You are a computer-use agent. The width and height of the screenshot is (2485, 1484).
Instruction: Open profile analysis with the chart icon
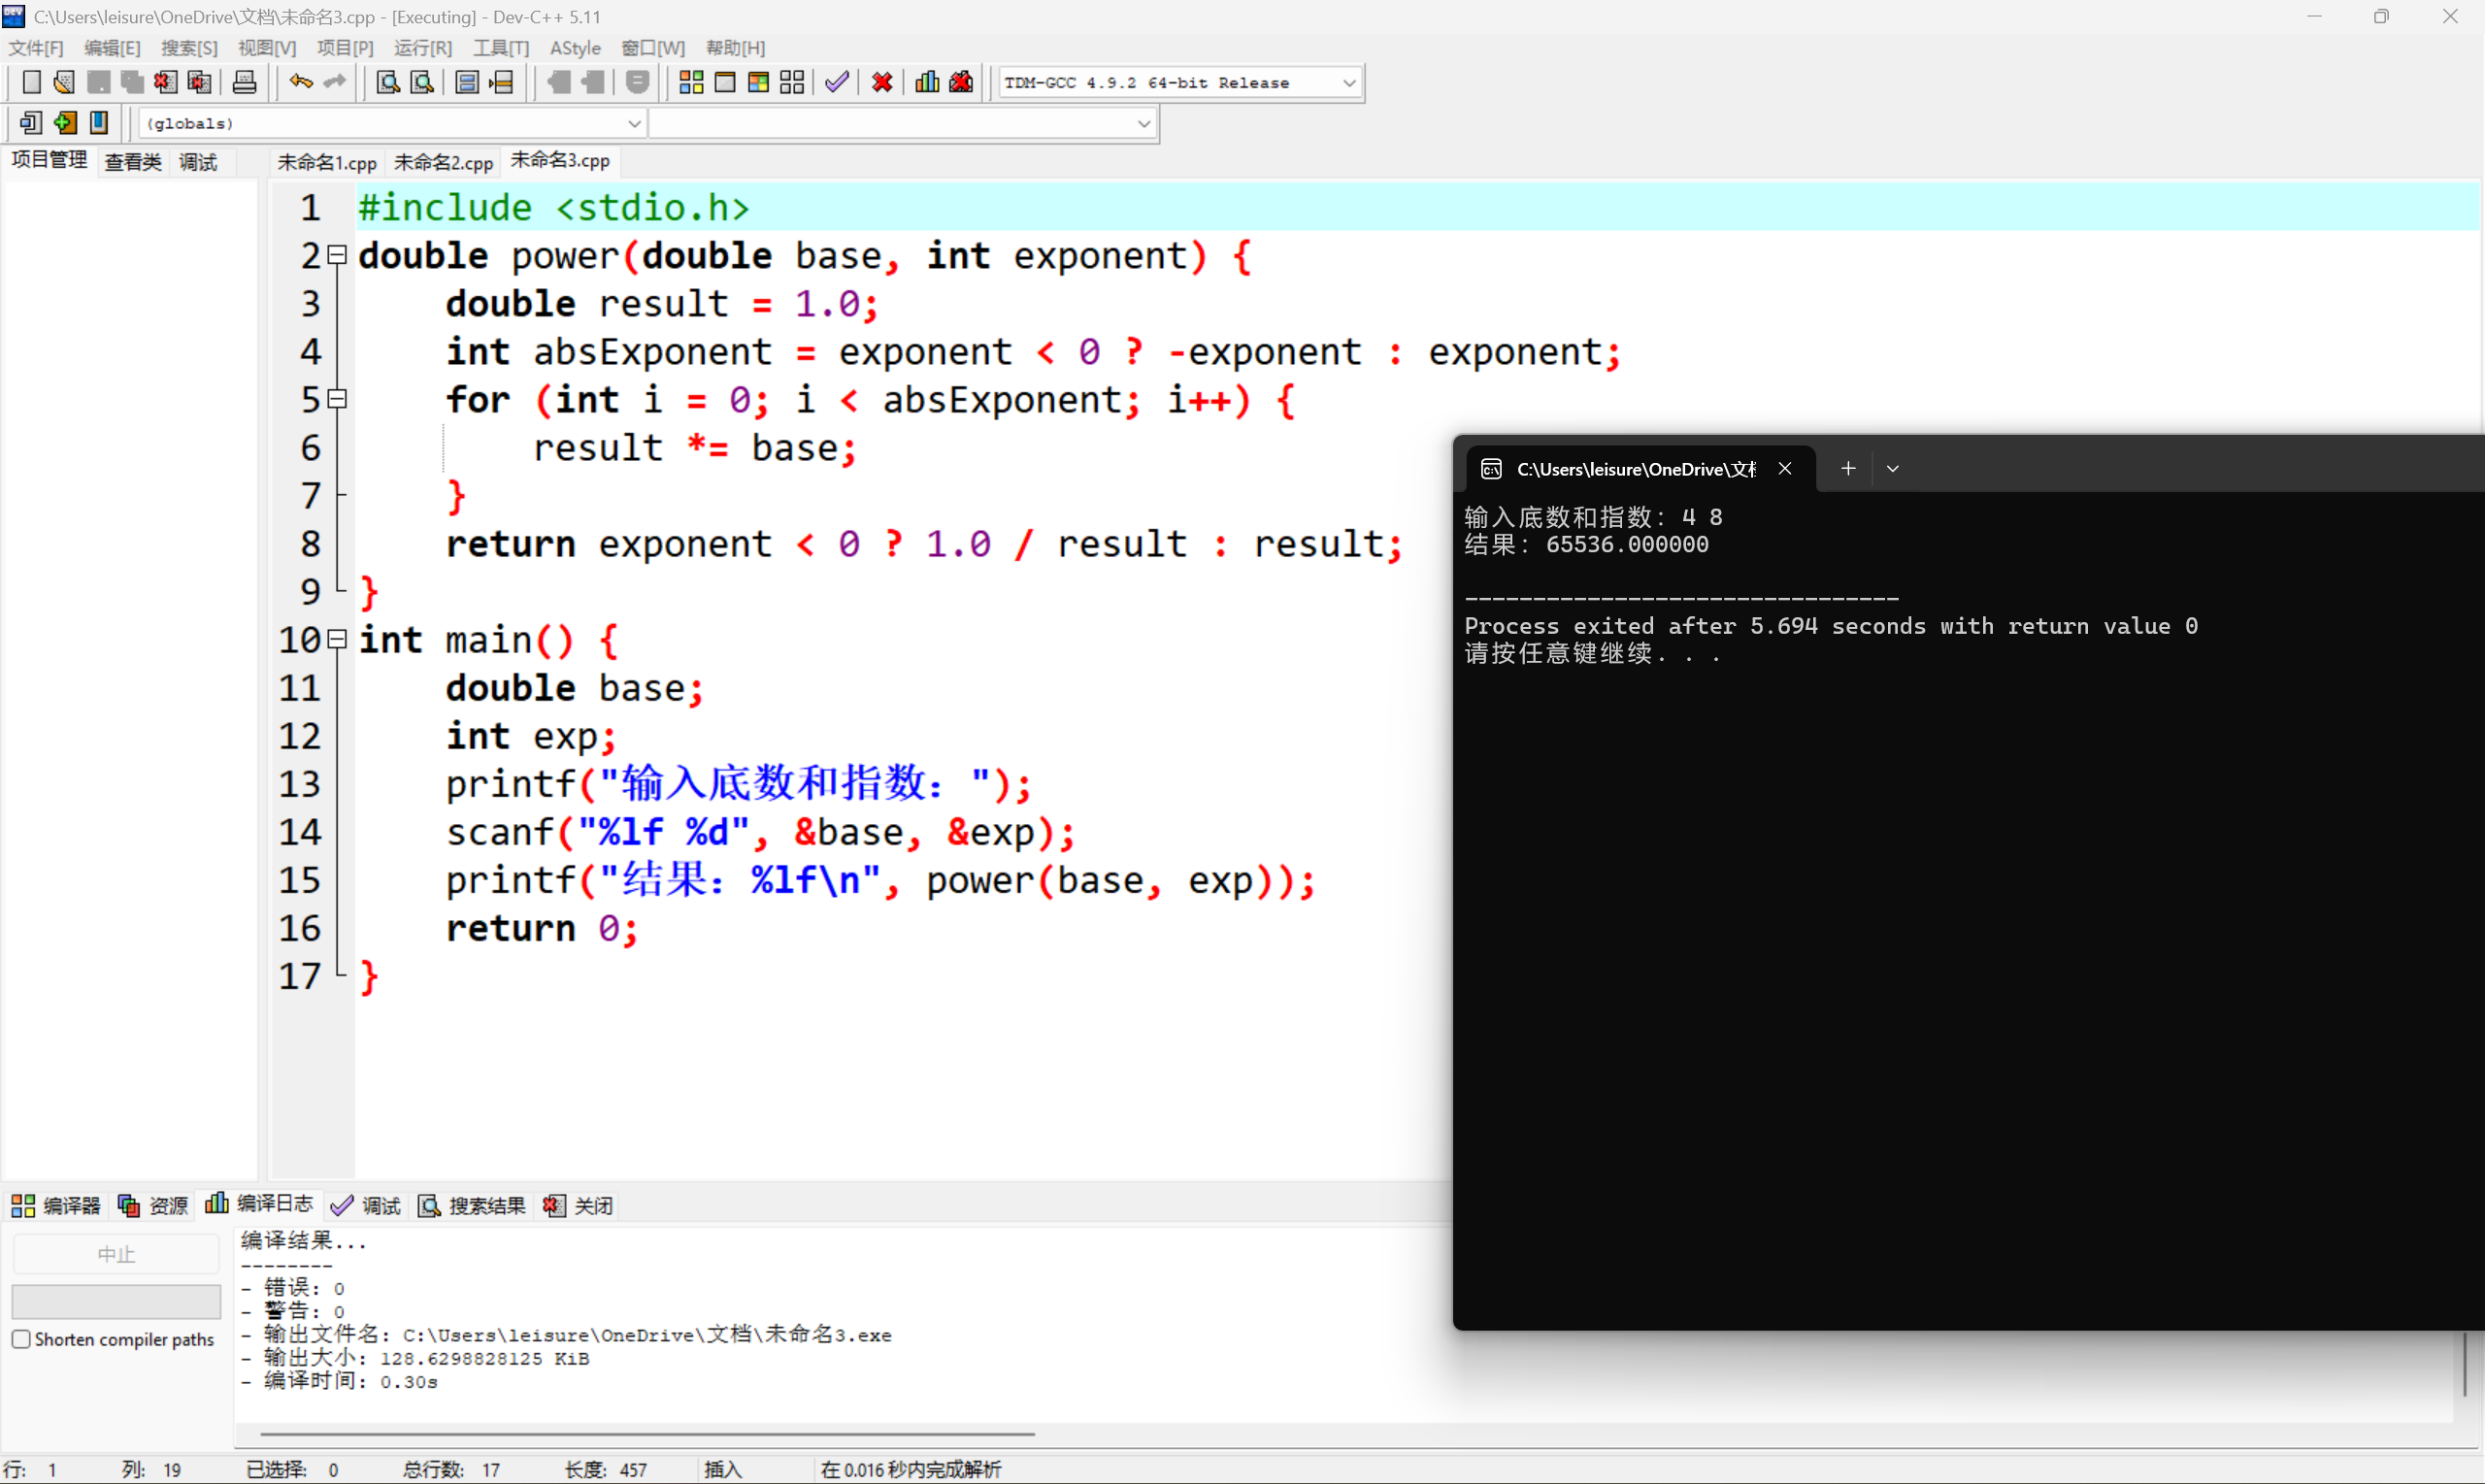tap(926, 82)
